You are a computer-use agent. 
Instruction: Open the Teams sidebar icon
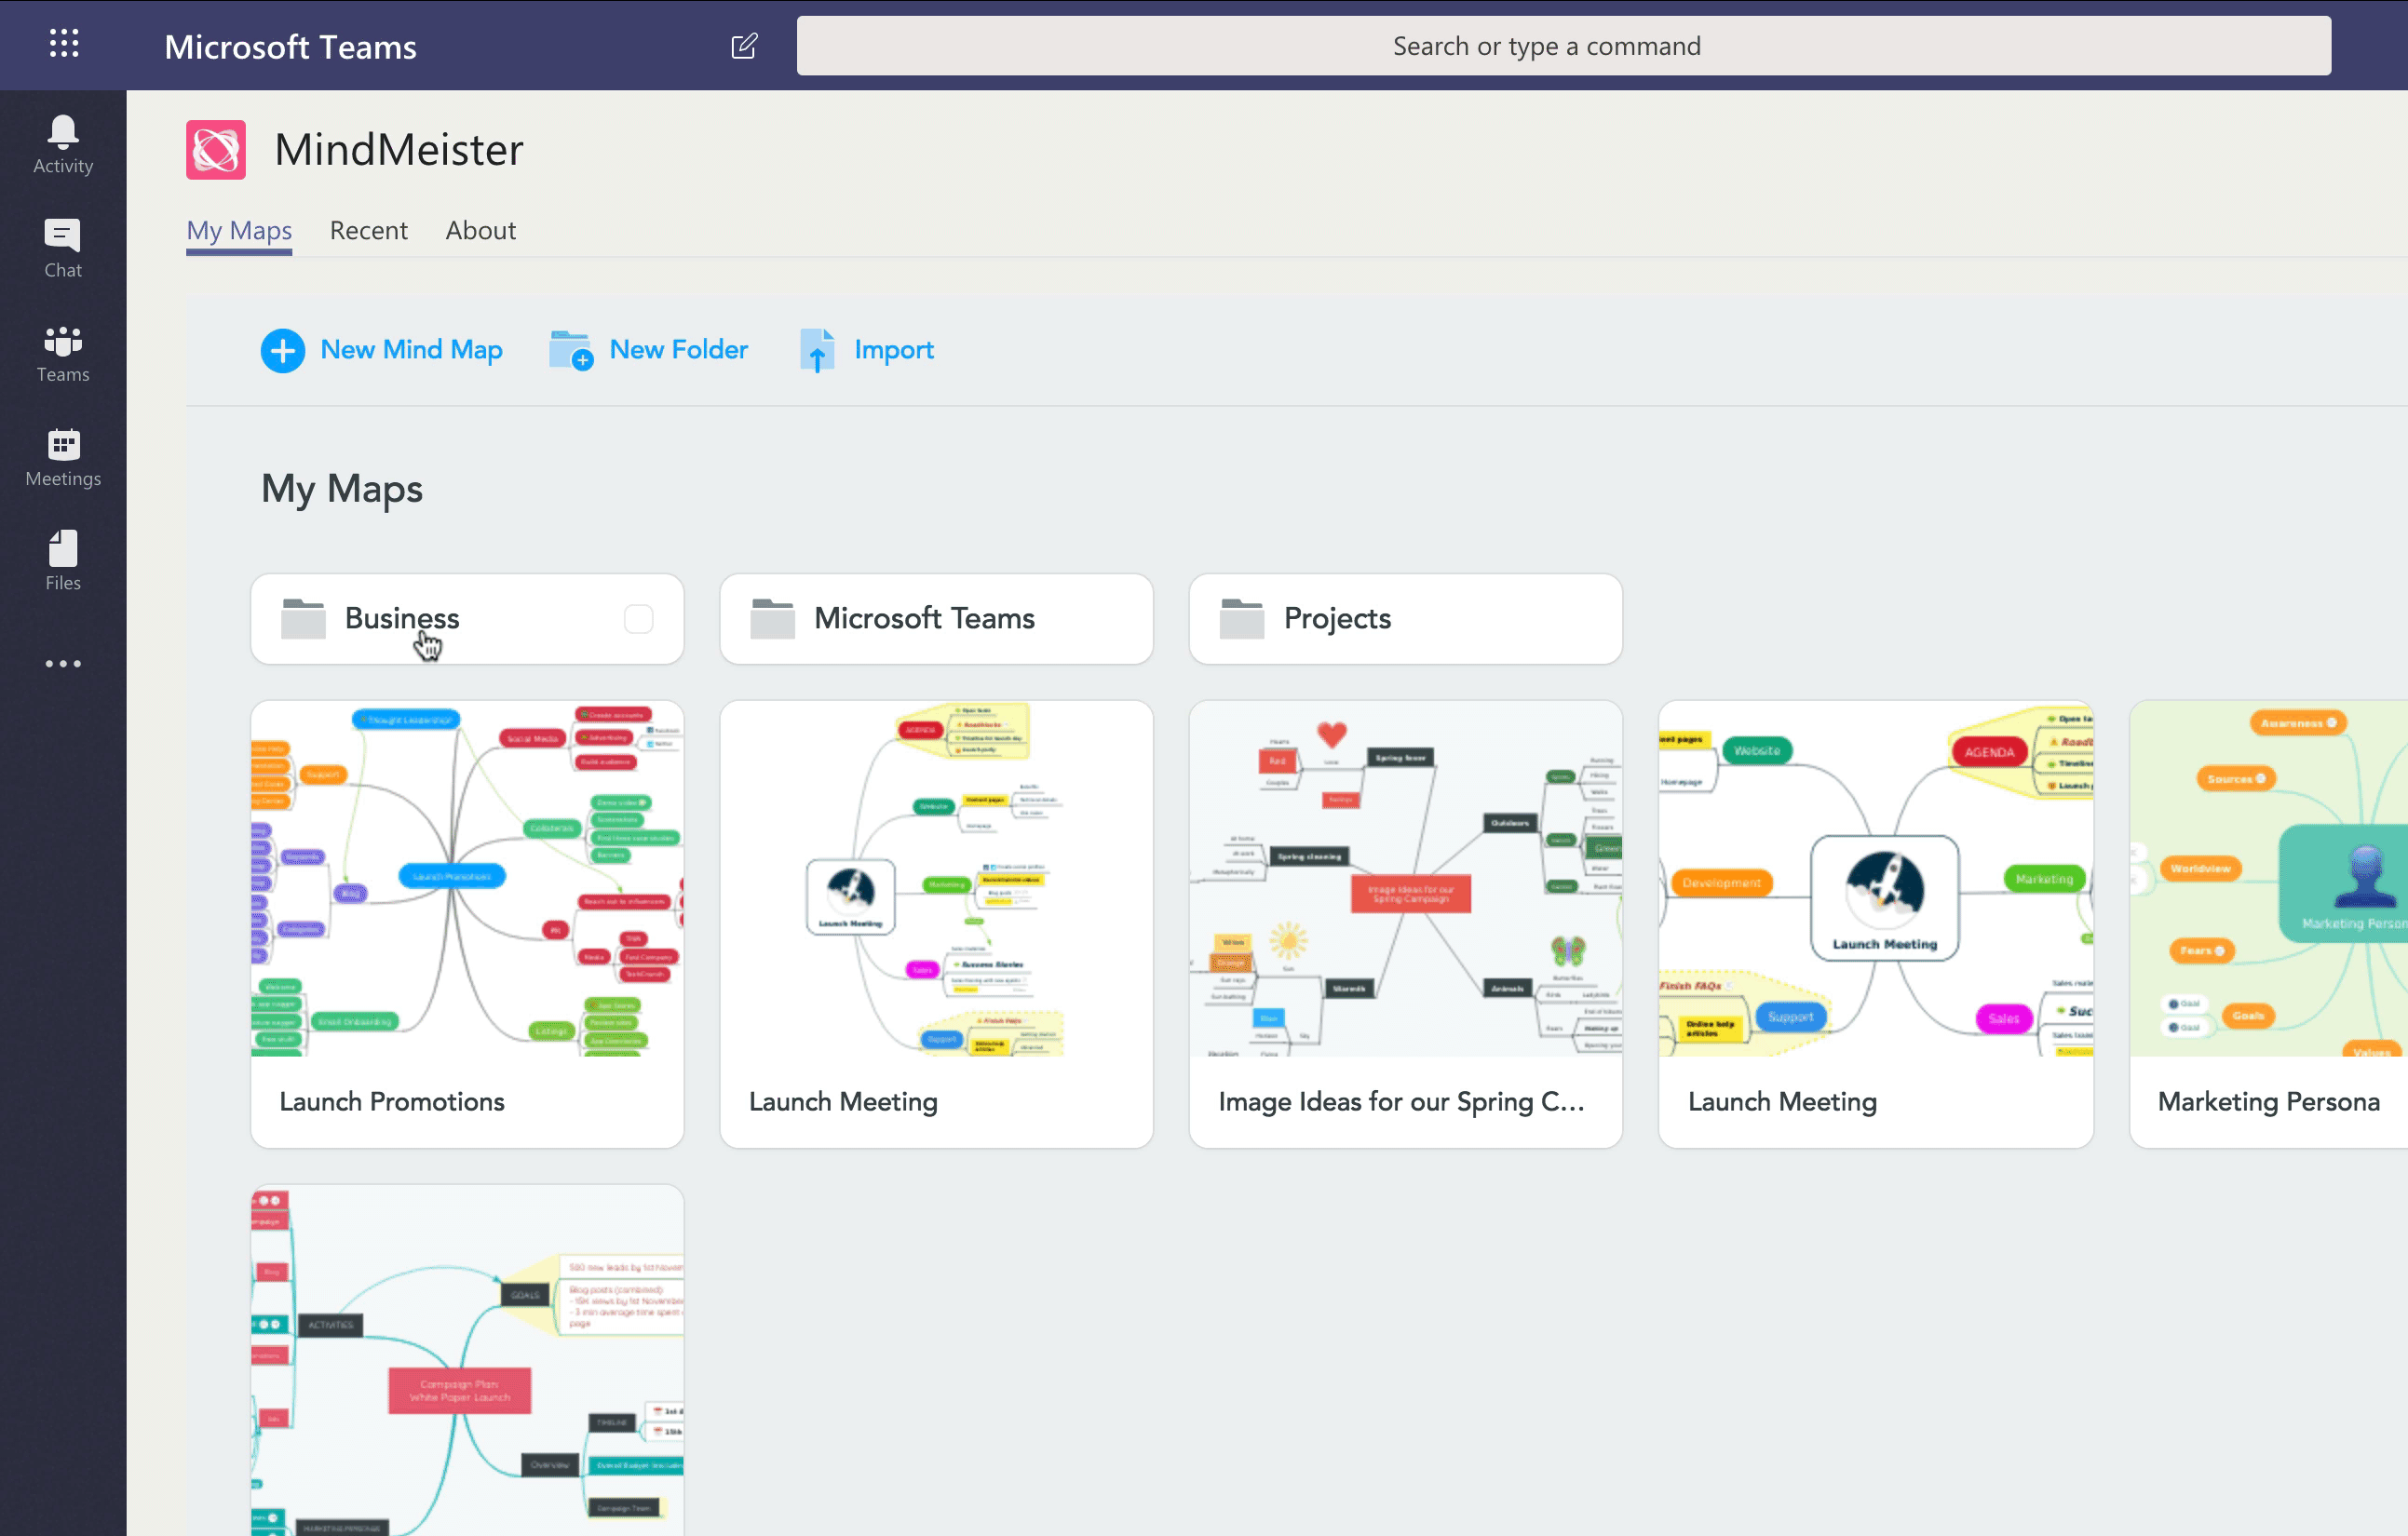[x=63, y=341]
